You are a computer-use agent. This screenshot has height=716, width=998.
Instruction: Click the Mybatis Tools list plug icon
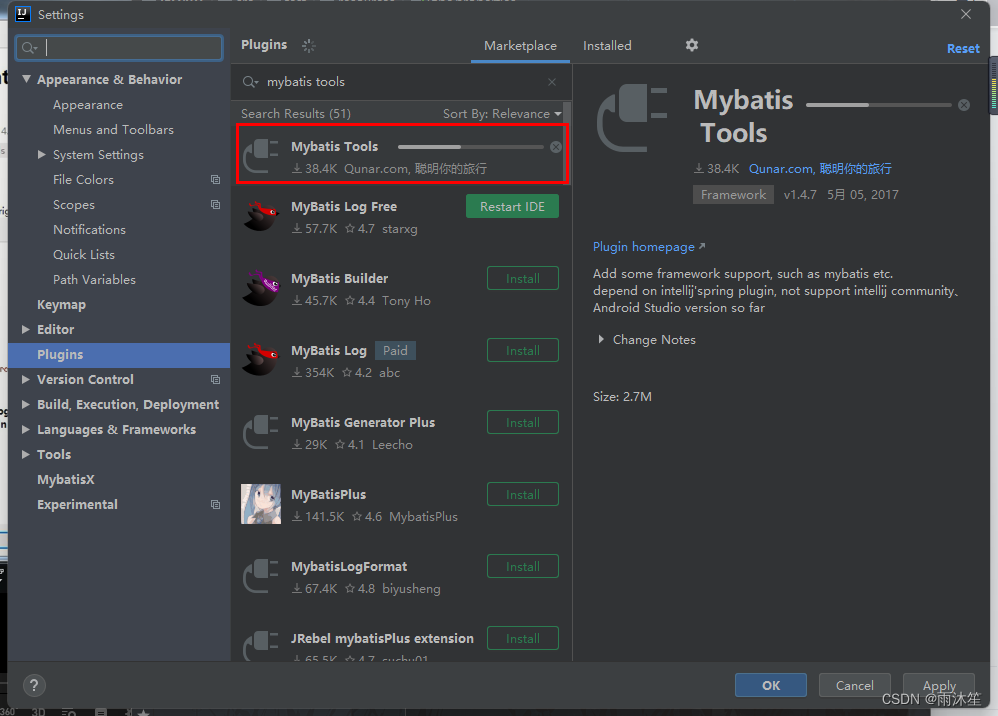pos(261,156)
